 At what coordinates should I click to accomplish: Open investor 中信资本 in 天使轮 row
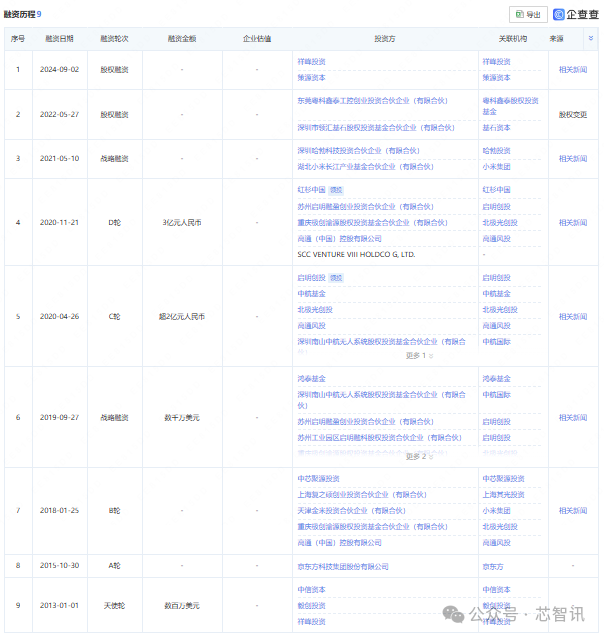[x=311, y=589]
